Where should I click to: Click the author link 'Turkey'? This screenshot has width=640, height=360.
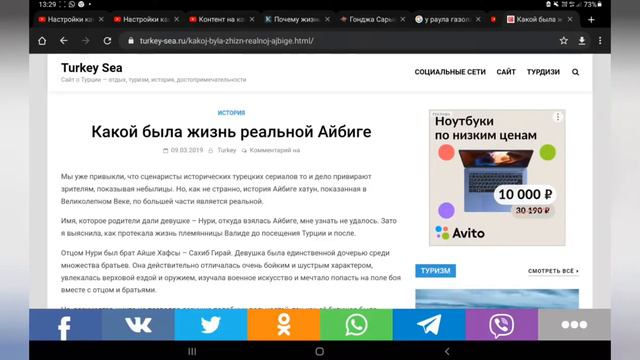[227, 150]
